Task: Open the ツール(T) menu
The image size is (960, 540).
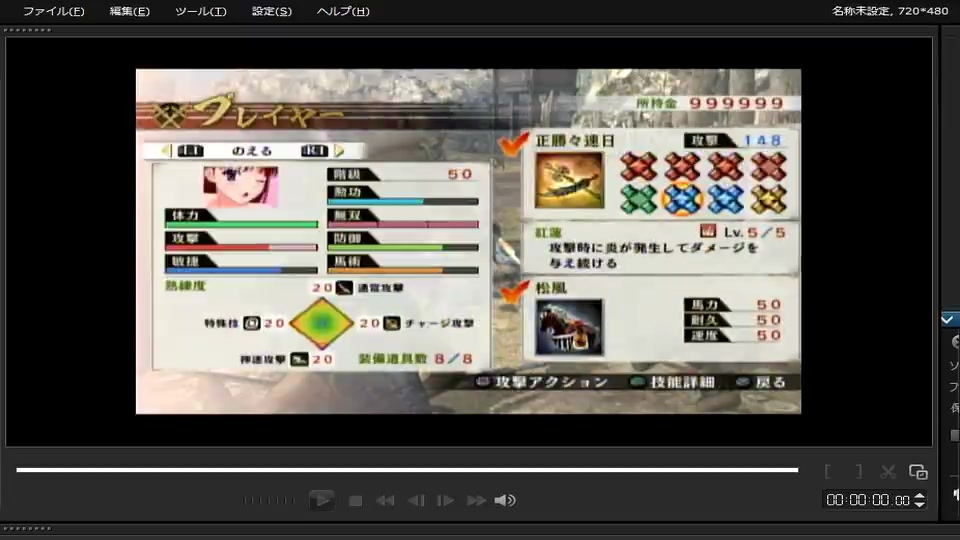Action: pos(200,11)
